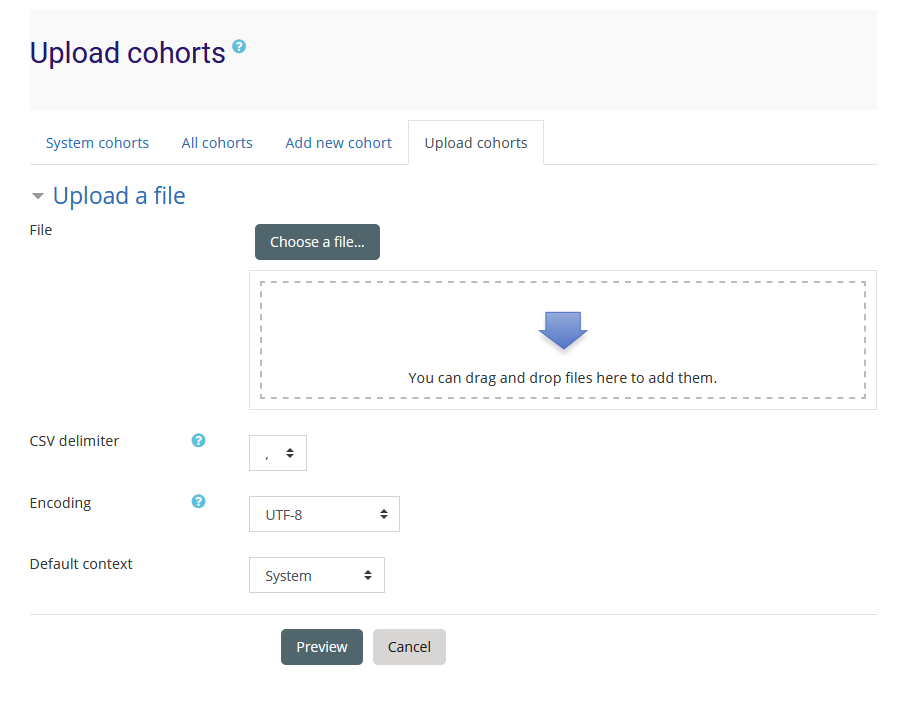Click the chevron beside Upload a file heading
The image size is (904, 701).
pyautogui.click(x=37, y=196)
